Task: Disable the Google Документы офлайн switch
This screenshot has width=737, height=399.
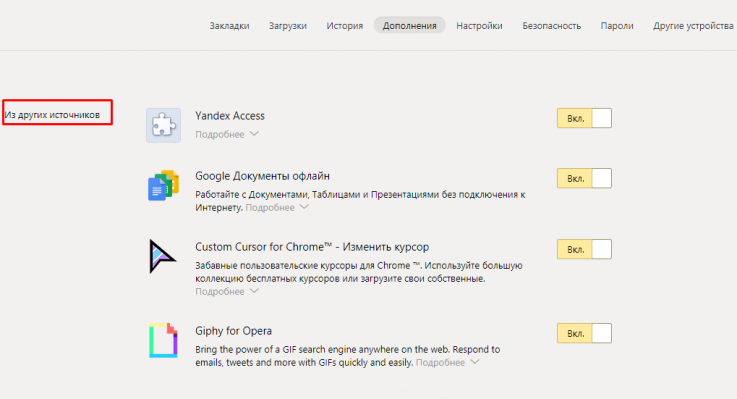Action: click(584, 178)
